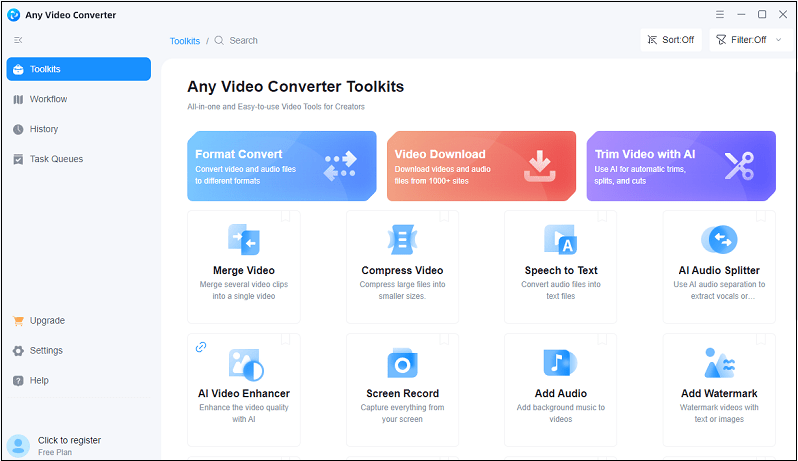
Task: Click the Any Video Converter logo icon
Action: (14, 15)
